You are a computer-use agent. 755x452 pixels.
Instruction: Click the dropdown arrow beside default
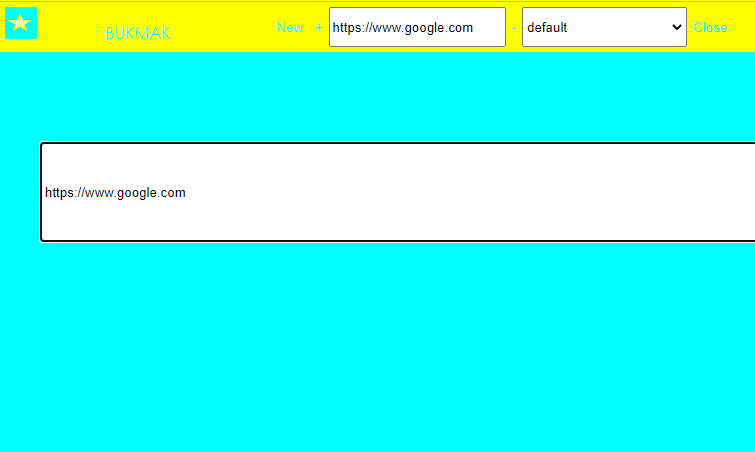pos(676,27)
